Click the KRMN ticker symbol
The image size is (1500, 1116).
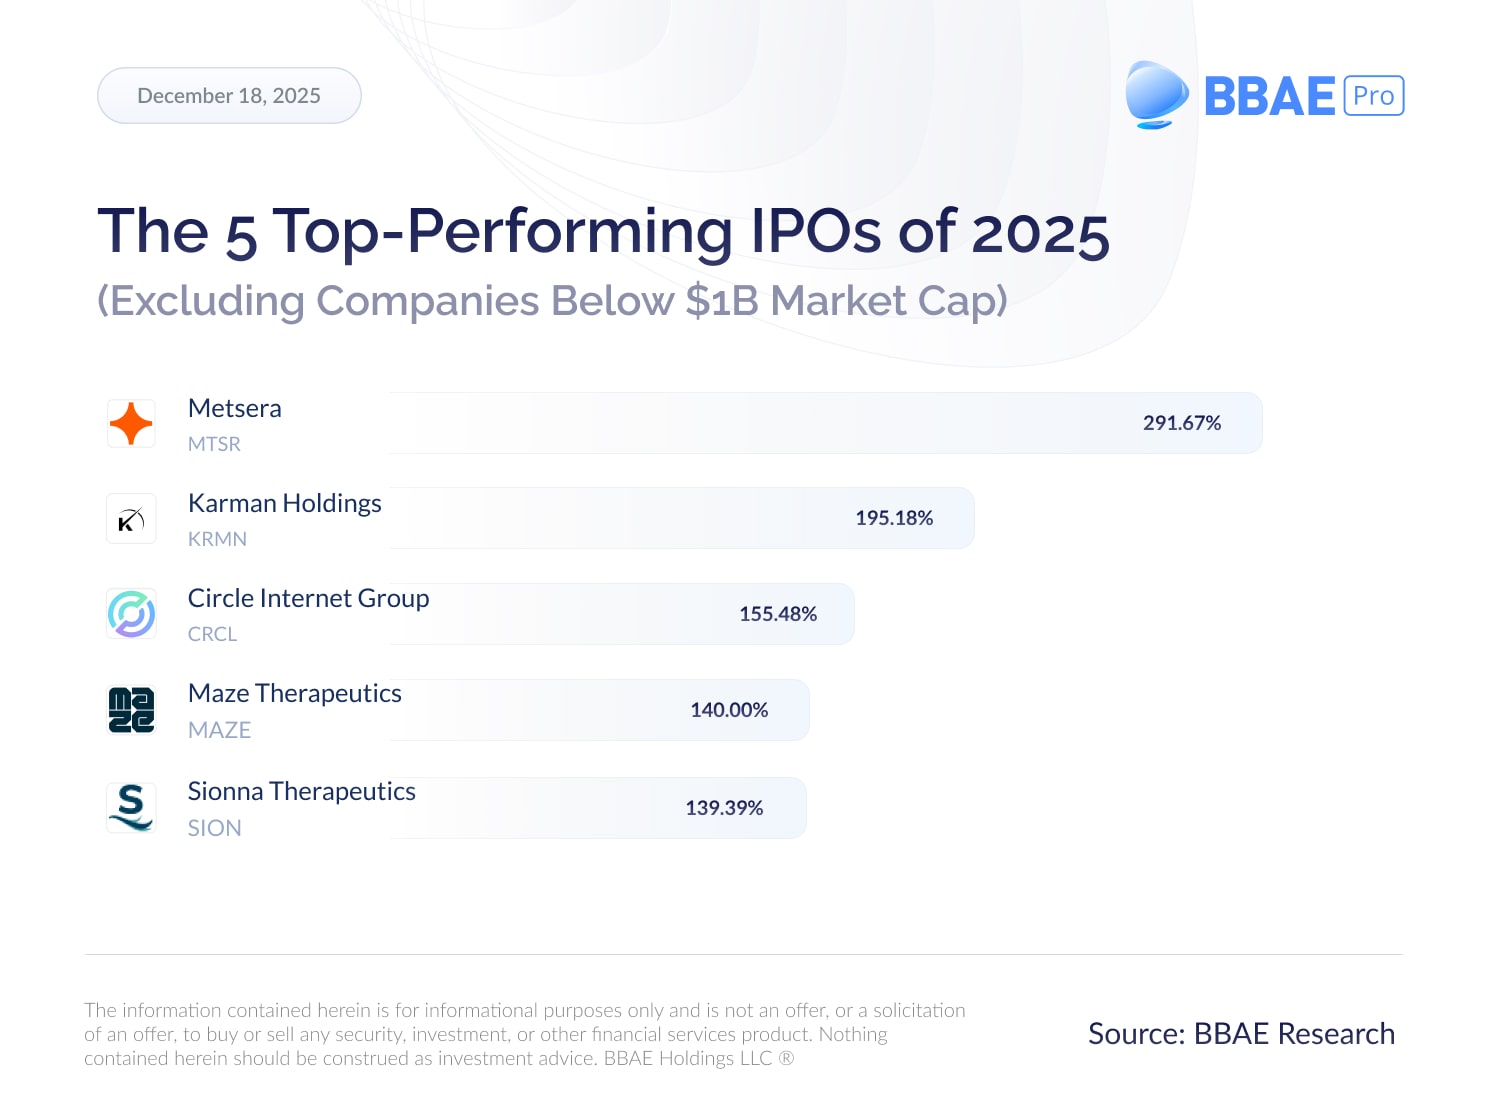point(217,539)
